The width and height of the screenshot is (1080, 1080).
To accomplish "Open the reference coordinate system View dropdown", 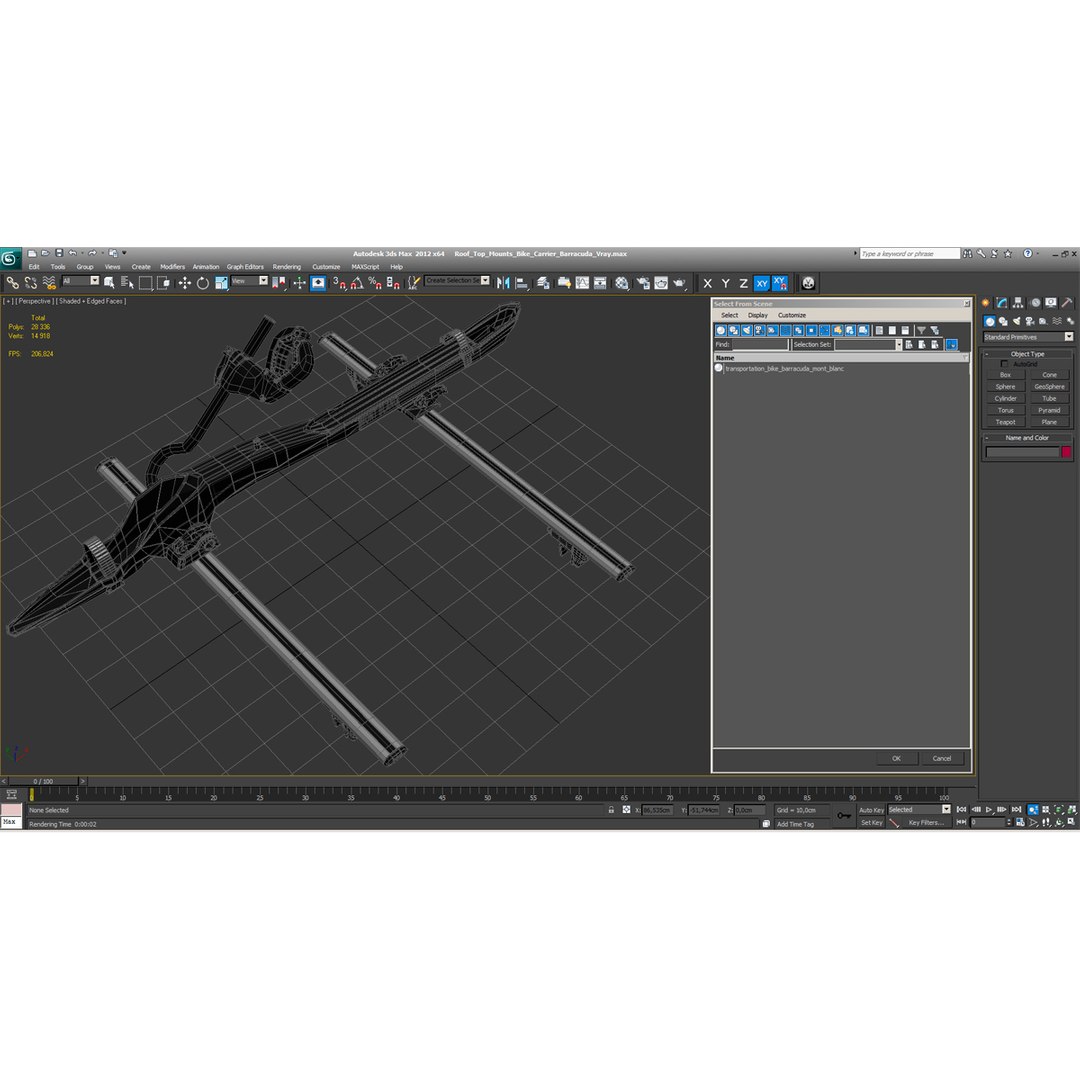I will pyautogui.click(x=249, y=281).
